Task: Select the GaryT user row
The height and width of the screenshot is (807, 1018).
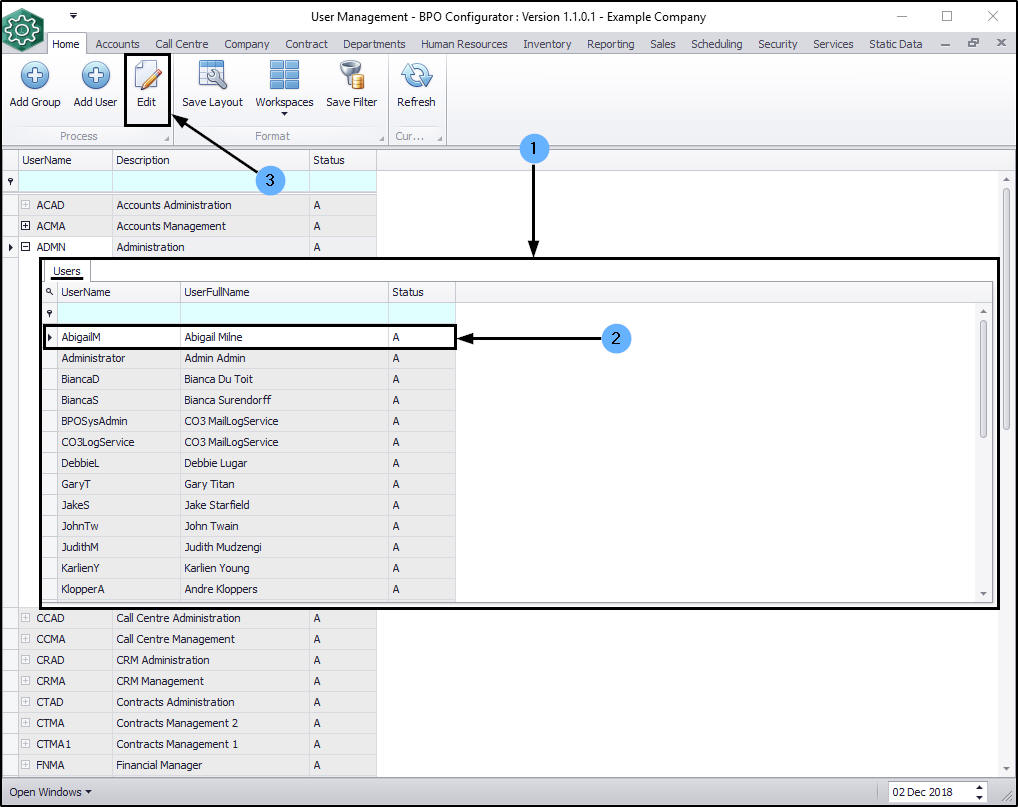Action: pyautogui.click(x=250, y=484)
